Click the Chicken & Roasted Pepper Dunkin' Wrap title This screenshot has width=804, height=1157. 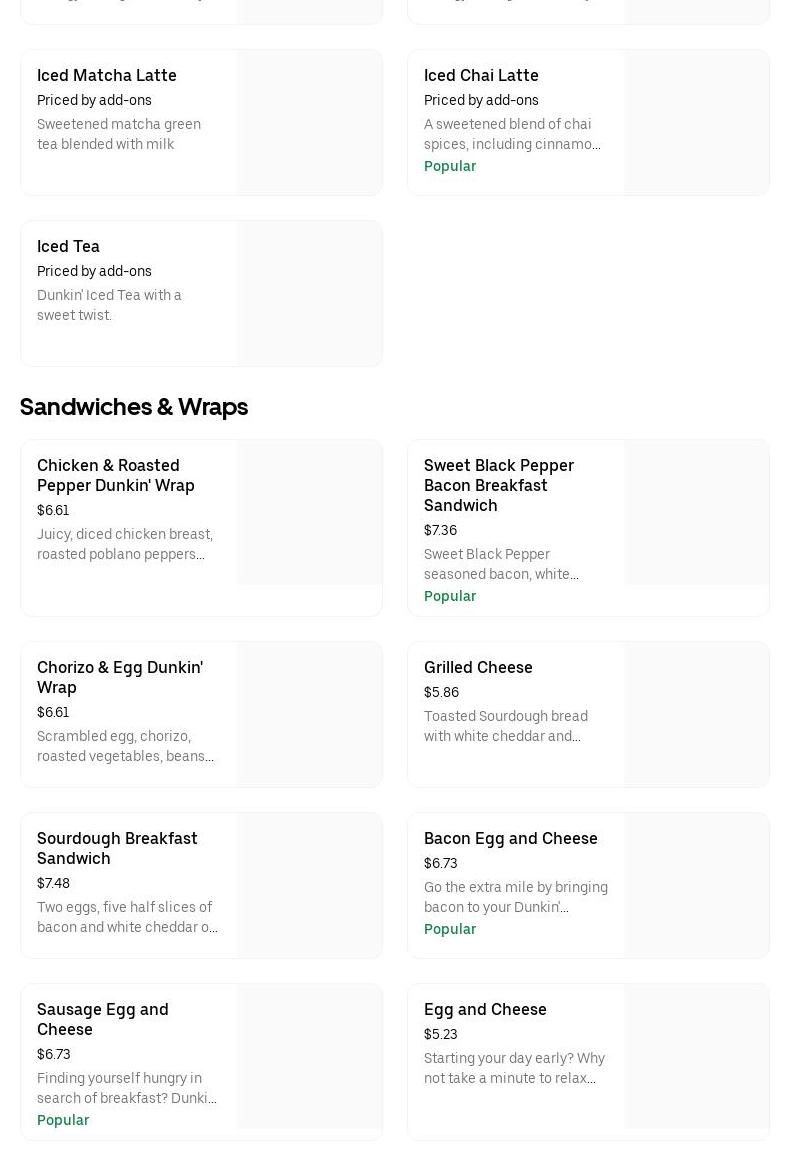click(x=116, y=475)
